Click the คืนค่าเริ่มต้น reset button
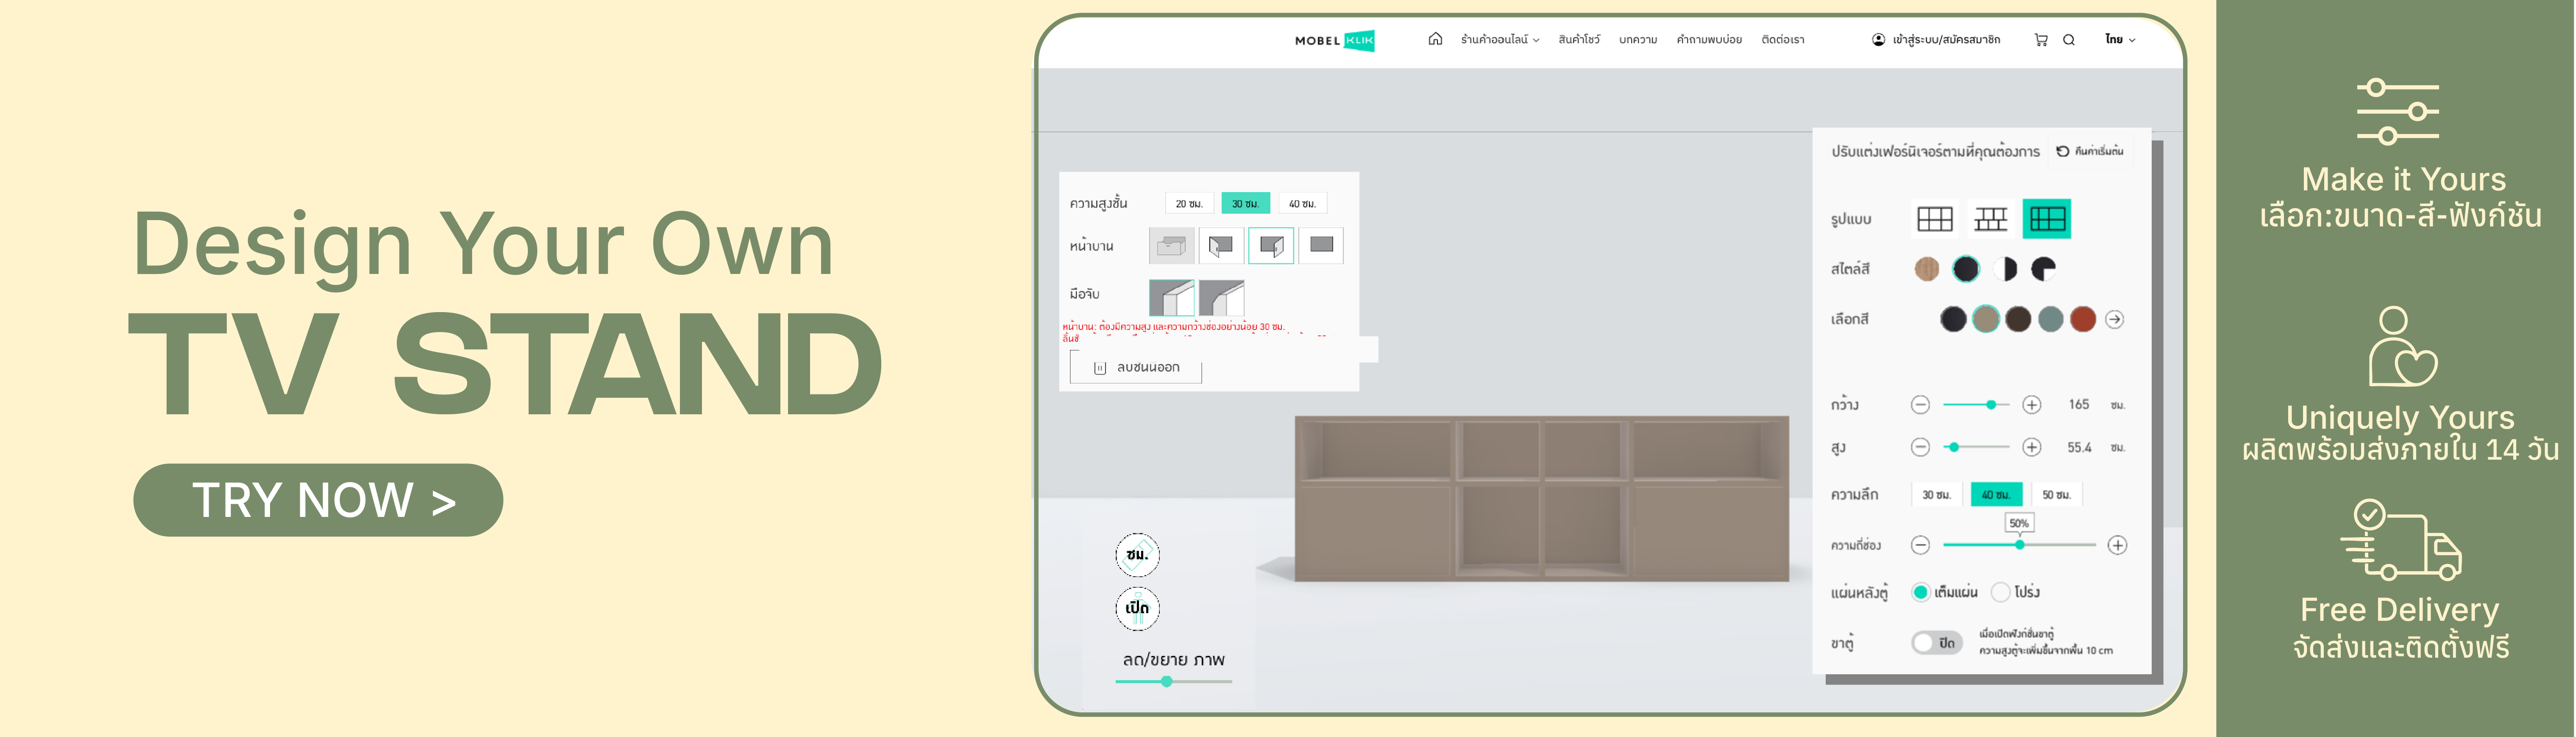 point(2090,151)
